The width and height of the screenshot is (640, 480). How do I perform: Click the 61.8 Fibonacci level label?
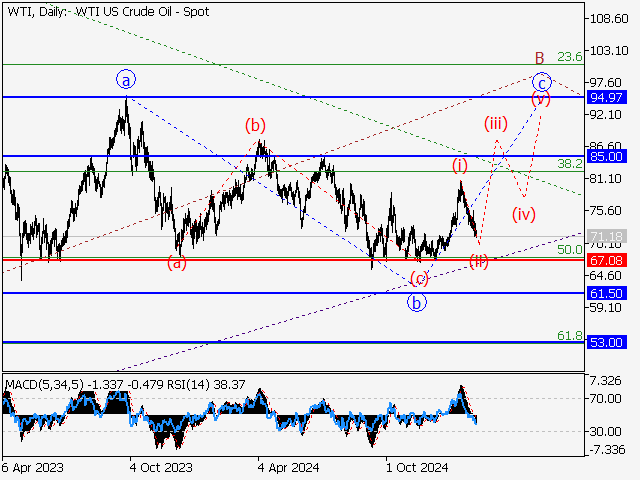pyautogui.click(x=569, y=335)
